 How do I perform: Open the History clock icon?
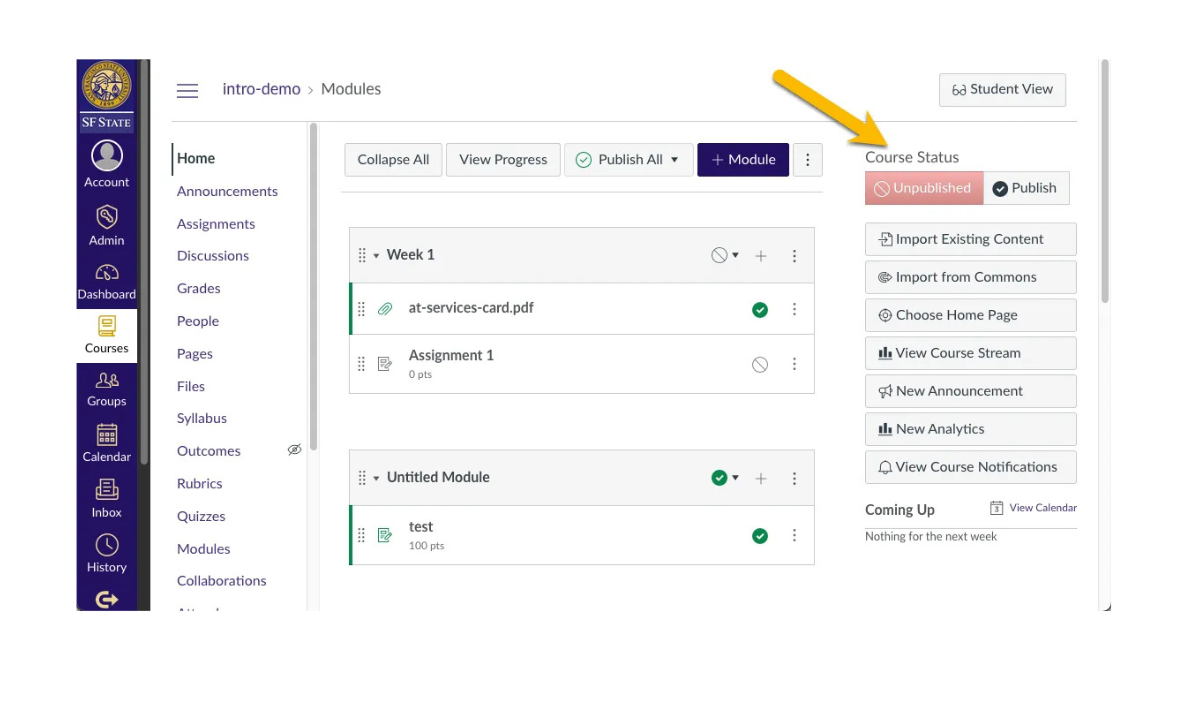107,545
